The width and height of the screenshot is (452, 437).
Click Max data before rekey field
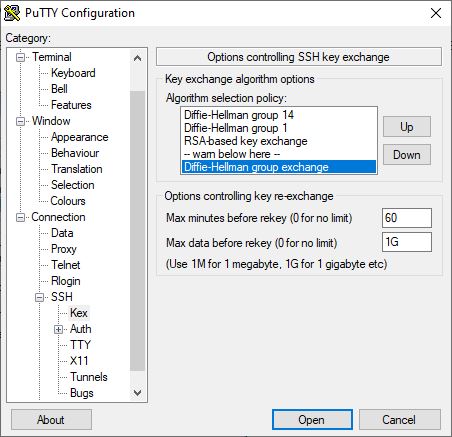coord(407,242)
